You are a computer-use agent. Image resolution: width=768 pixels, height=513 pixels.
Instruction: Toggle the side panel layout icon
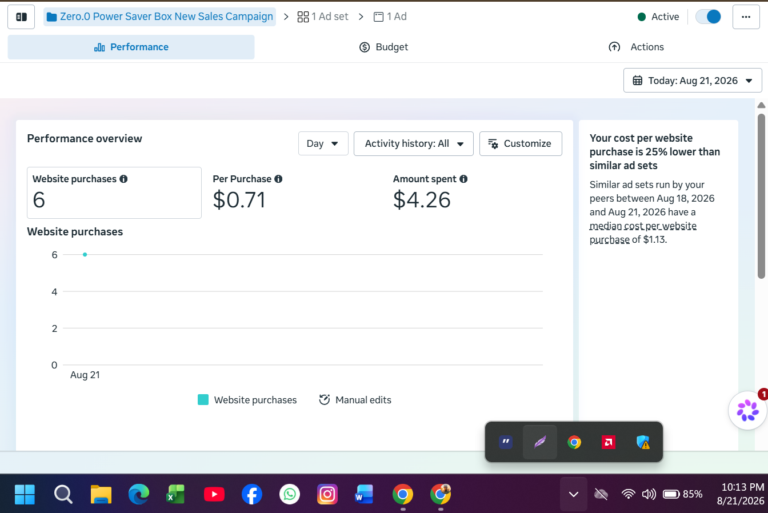coord(21,17)
